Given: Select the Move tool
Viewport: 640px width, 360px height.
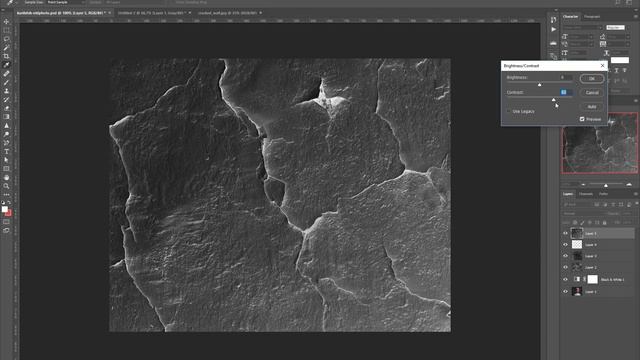Looking at the screenshot, I should 6,22.
